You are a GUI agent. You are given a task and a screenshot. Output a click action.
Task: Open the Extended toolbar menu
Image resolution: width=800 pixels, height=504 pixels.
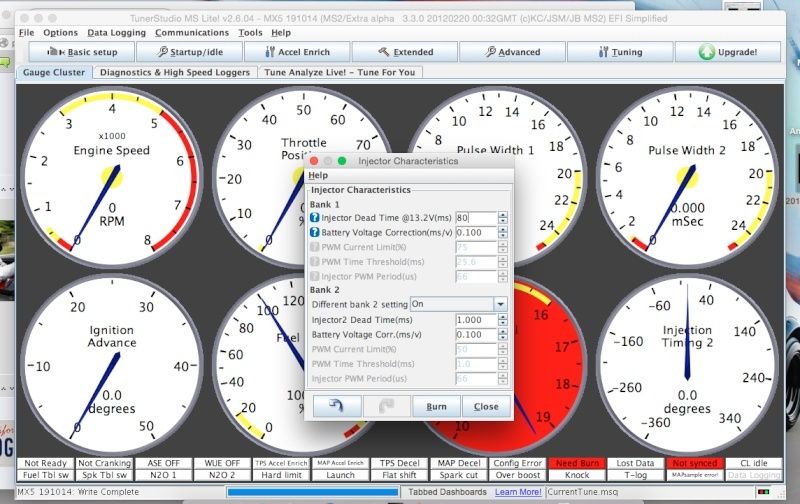[x=405, y=52]
